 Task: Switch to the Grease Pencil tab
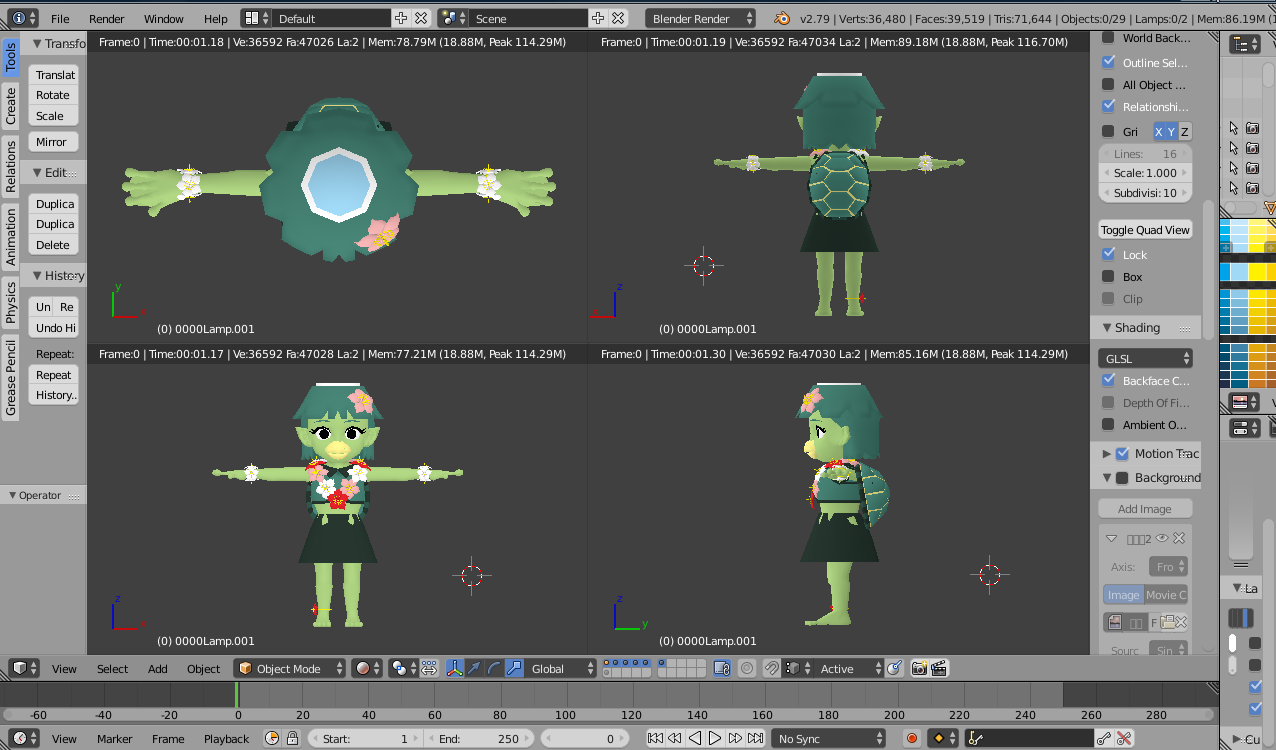10,378
